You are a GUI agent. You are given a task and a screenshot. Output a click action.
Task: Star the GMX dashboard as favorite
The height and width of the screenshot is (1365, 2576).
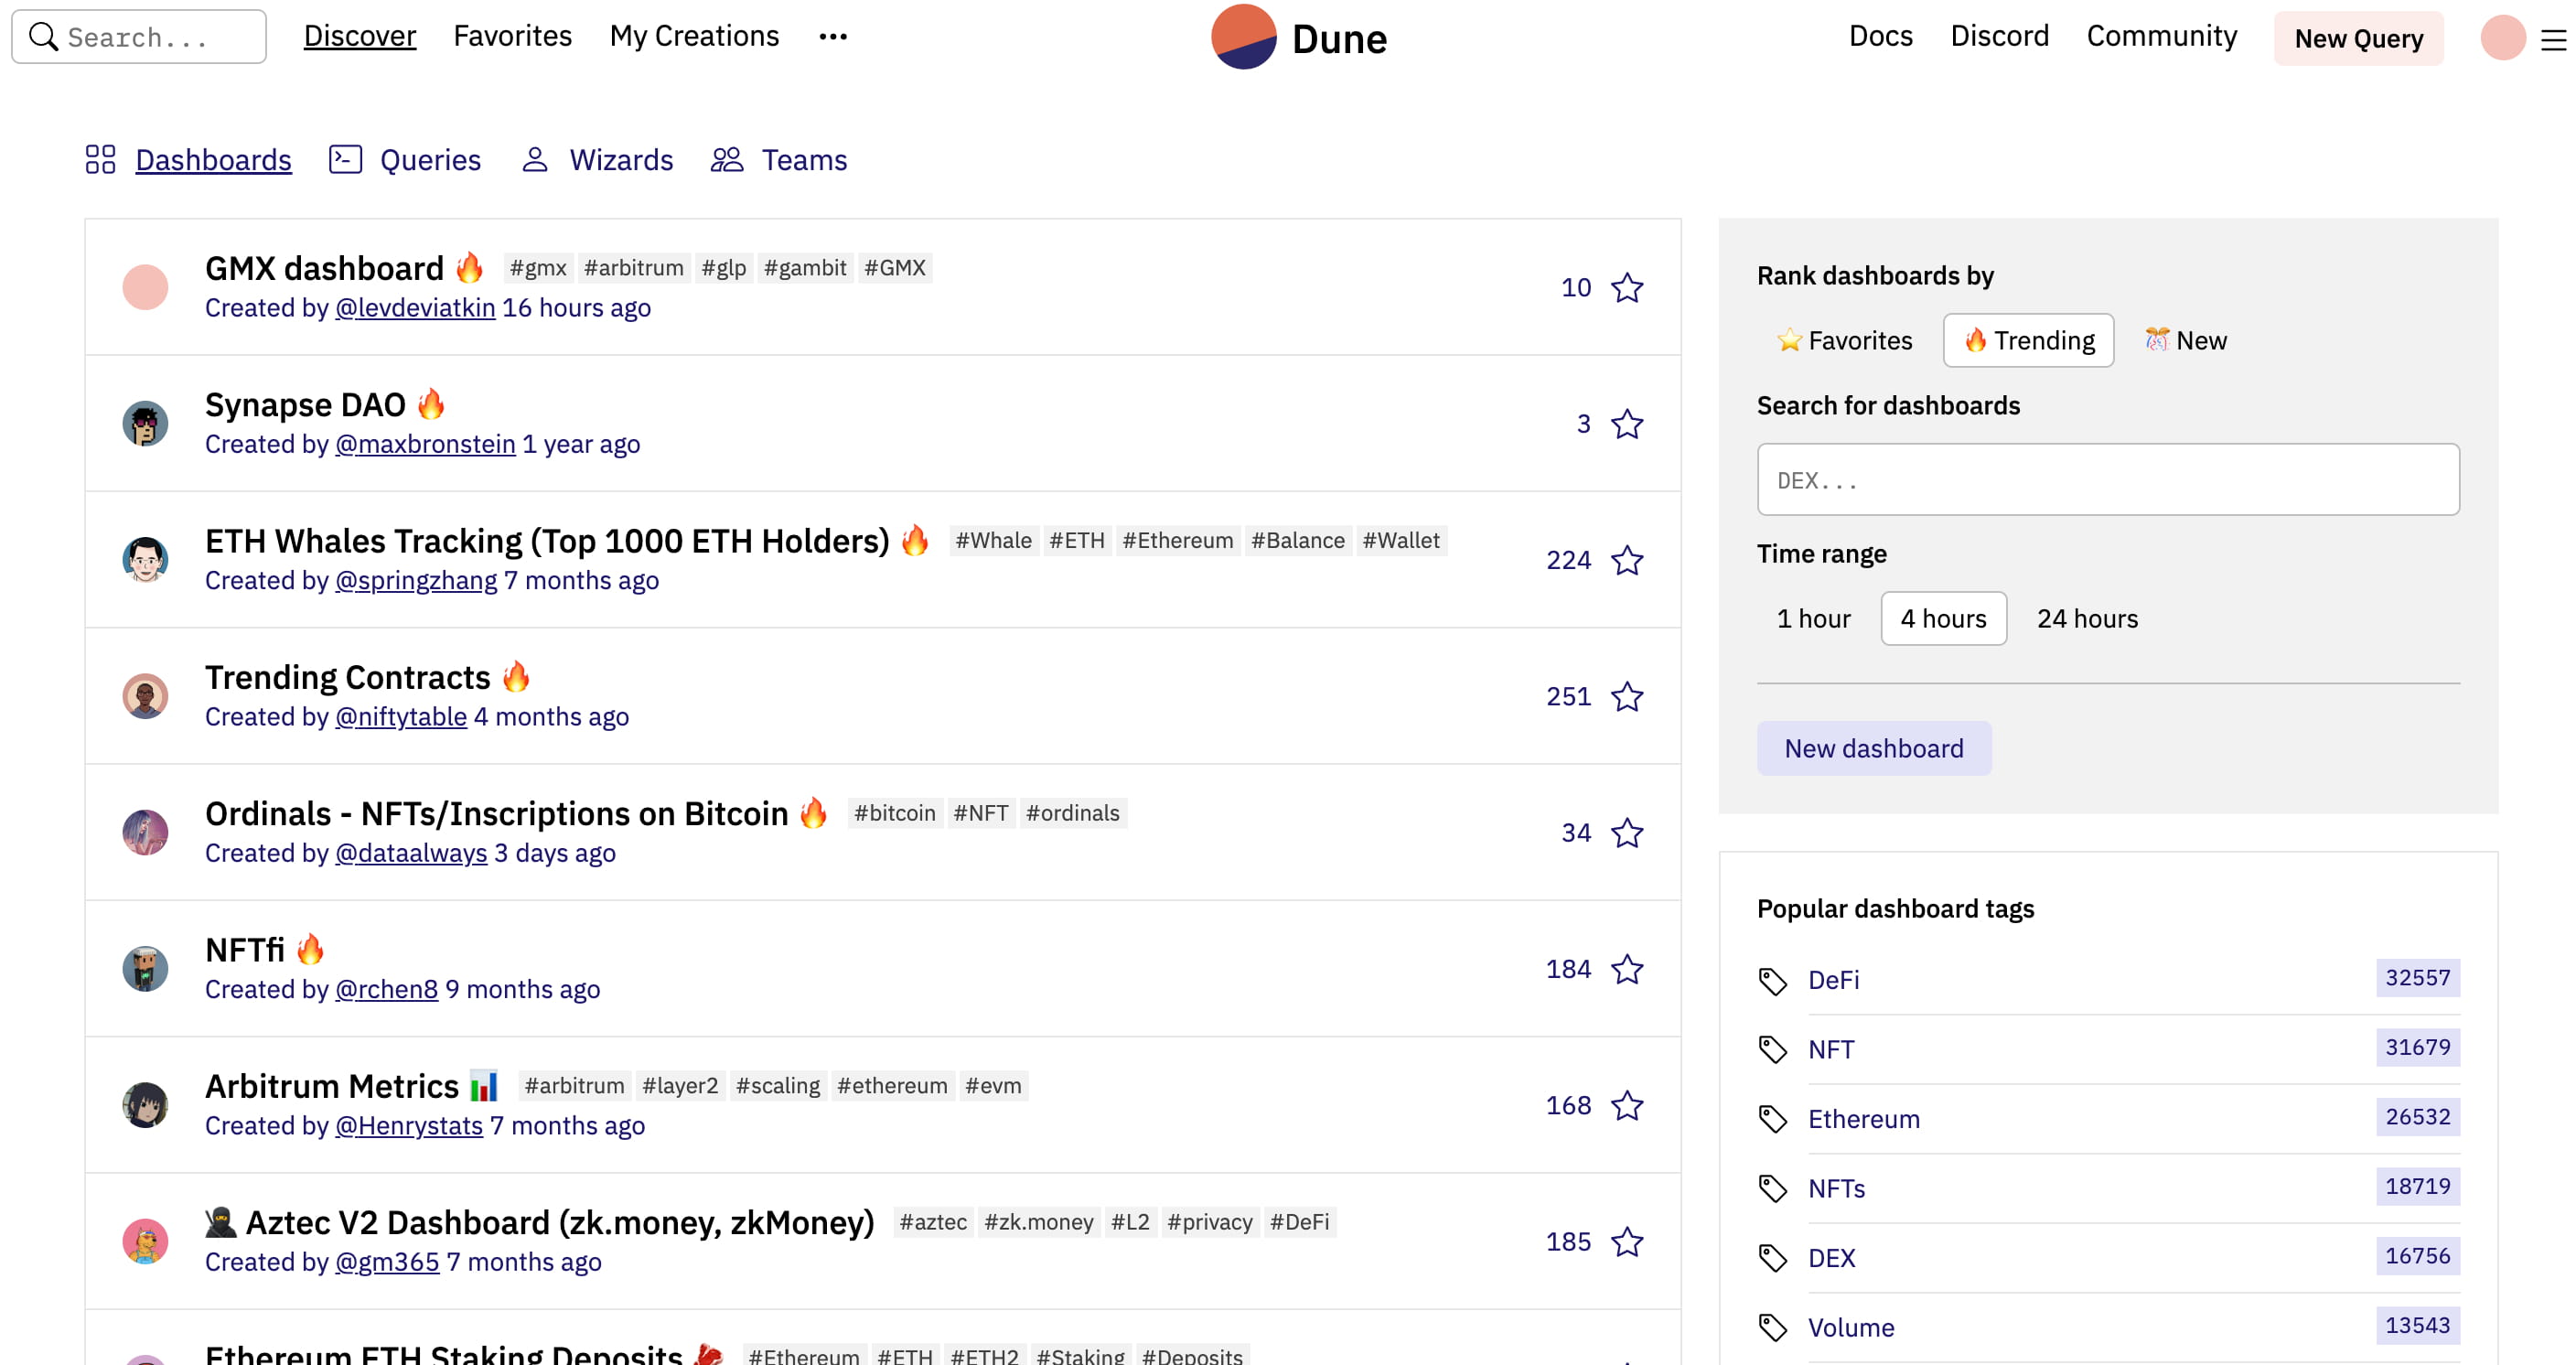coord(1627,288)
